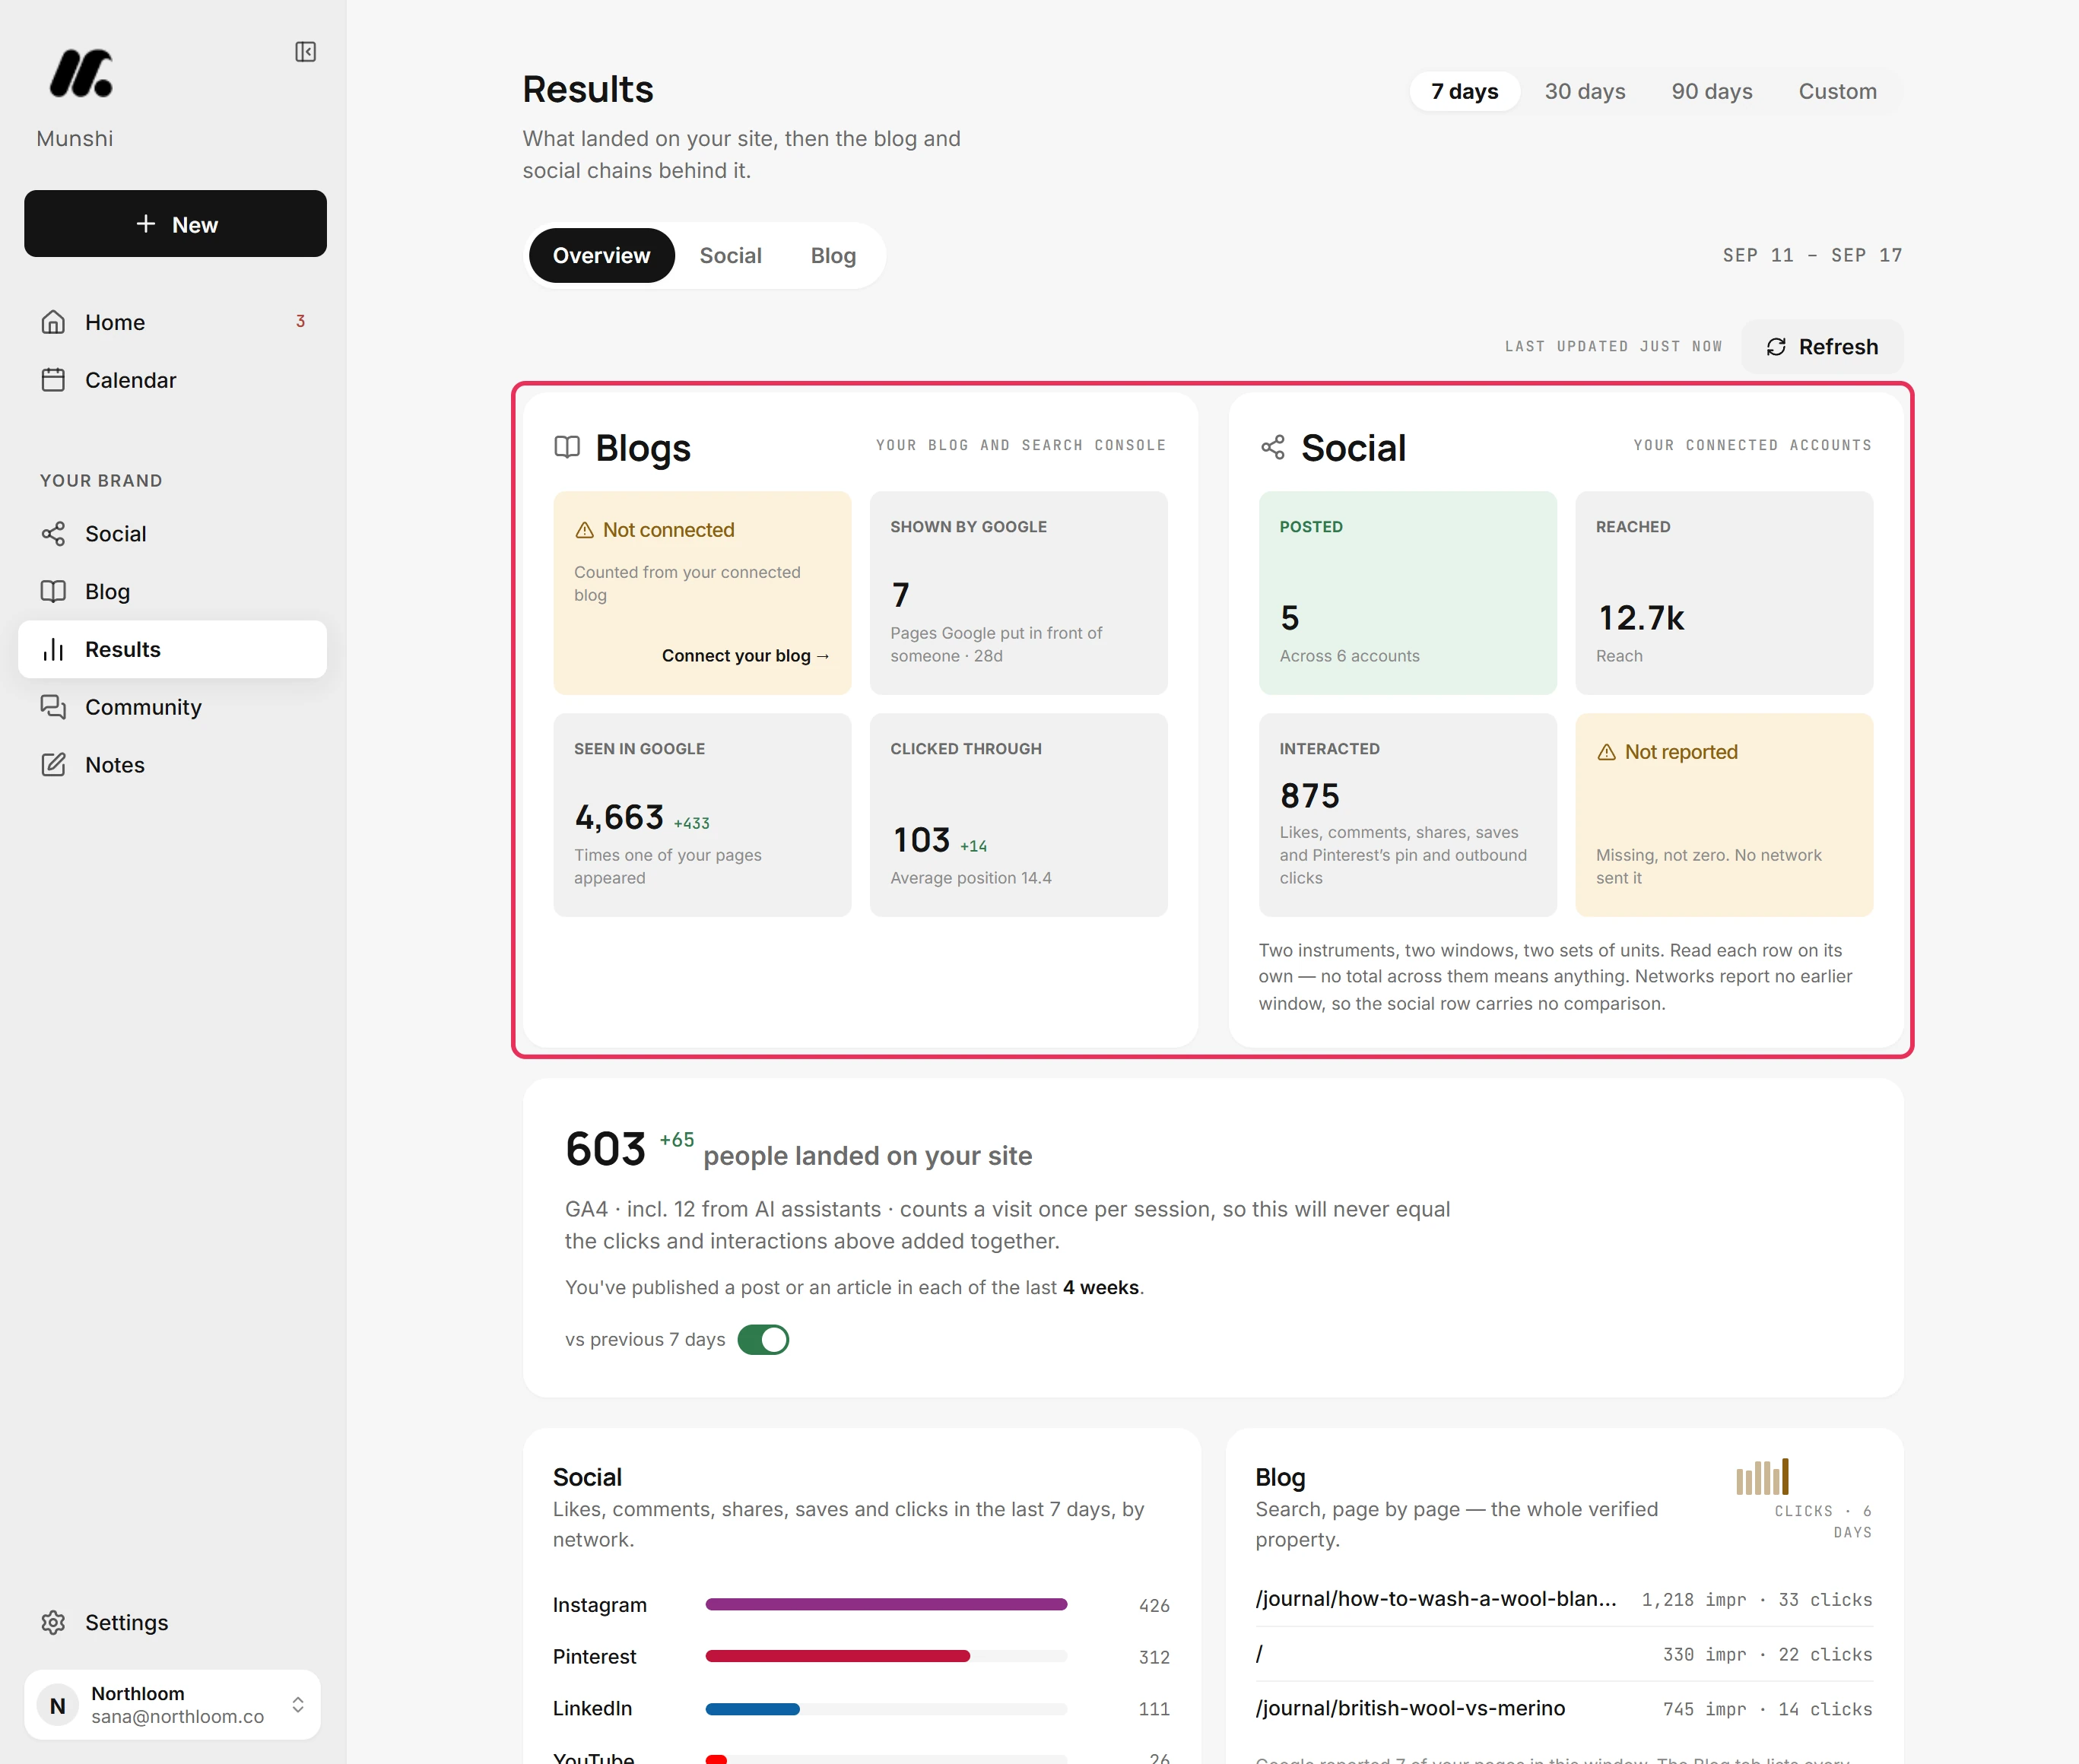Expand the Northloom account switcher chevrons

298,1705
